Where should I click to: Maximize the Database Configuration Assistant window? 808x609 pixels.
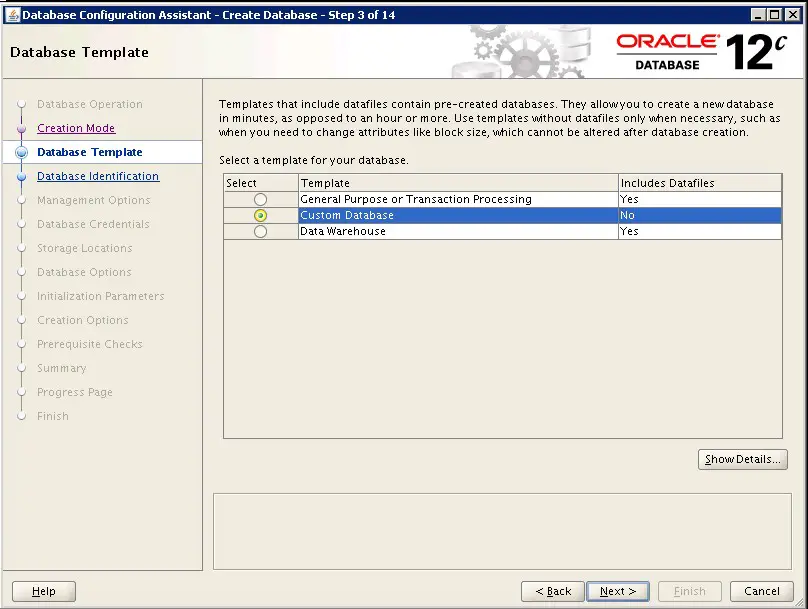[x=775, y=15]
